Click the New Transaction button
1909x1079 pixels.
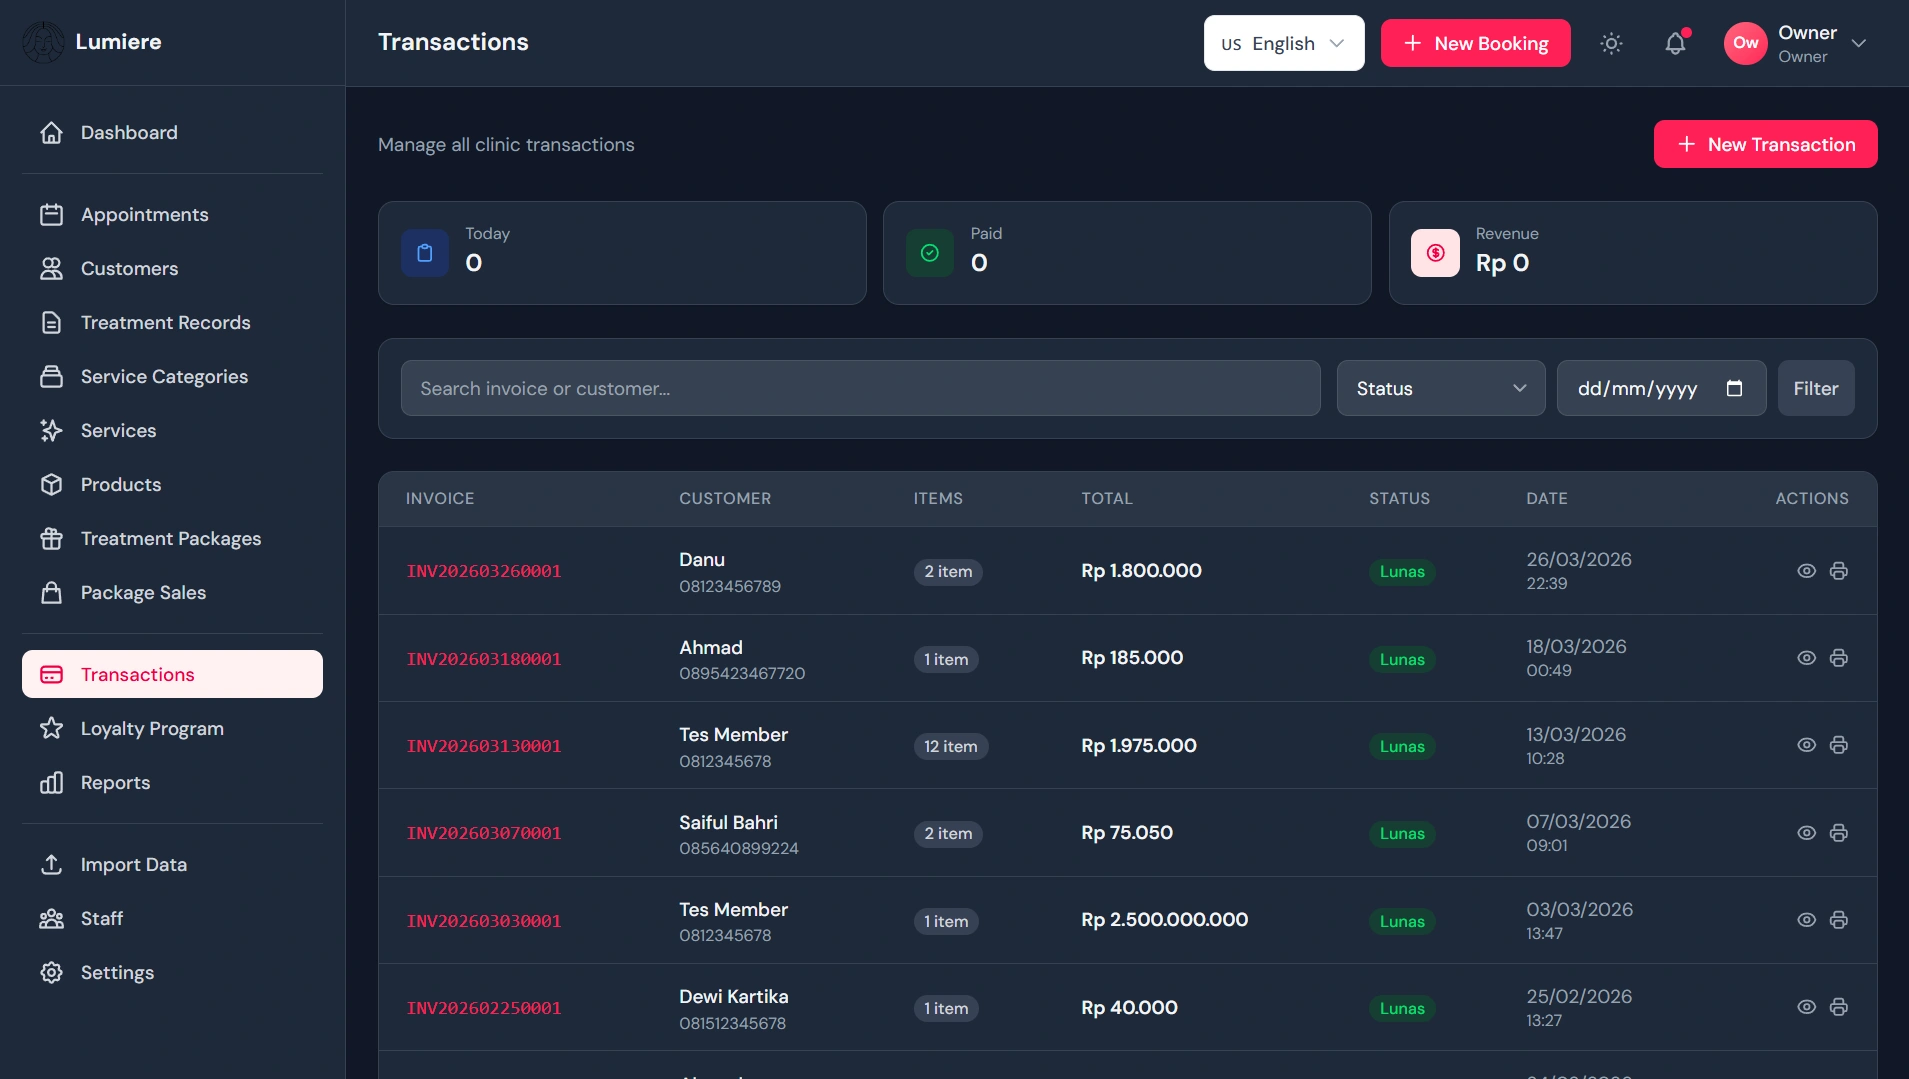click(1765, 144)
